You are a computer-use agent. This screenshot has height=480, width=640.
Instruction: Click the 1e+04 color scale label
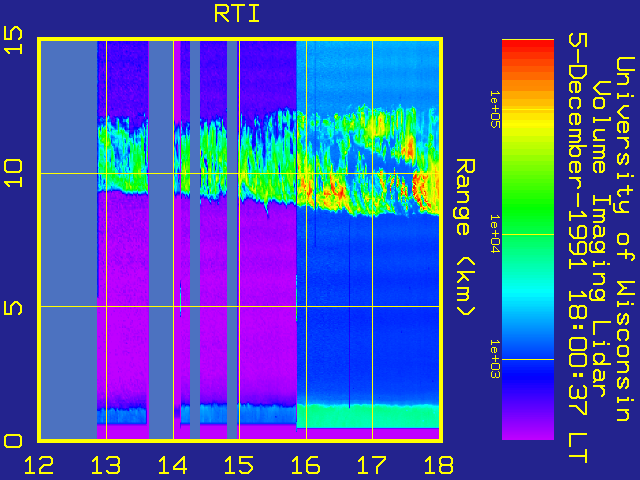click(494, 234)
